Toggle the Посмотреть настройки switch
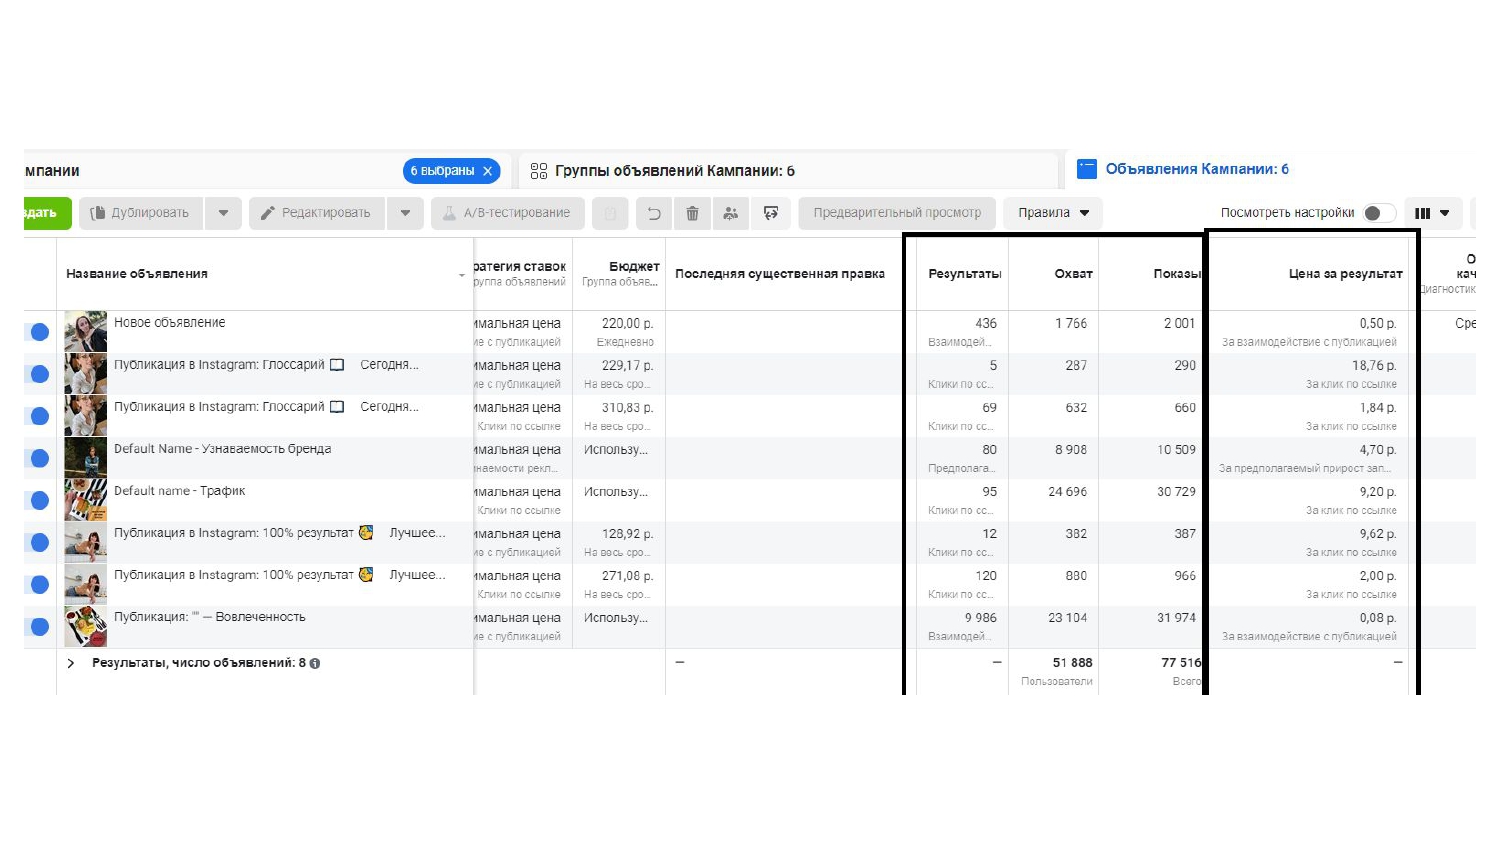 (x=1379, y=213)
